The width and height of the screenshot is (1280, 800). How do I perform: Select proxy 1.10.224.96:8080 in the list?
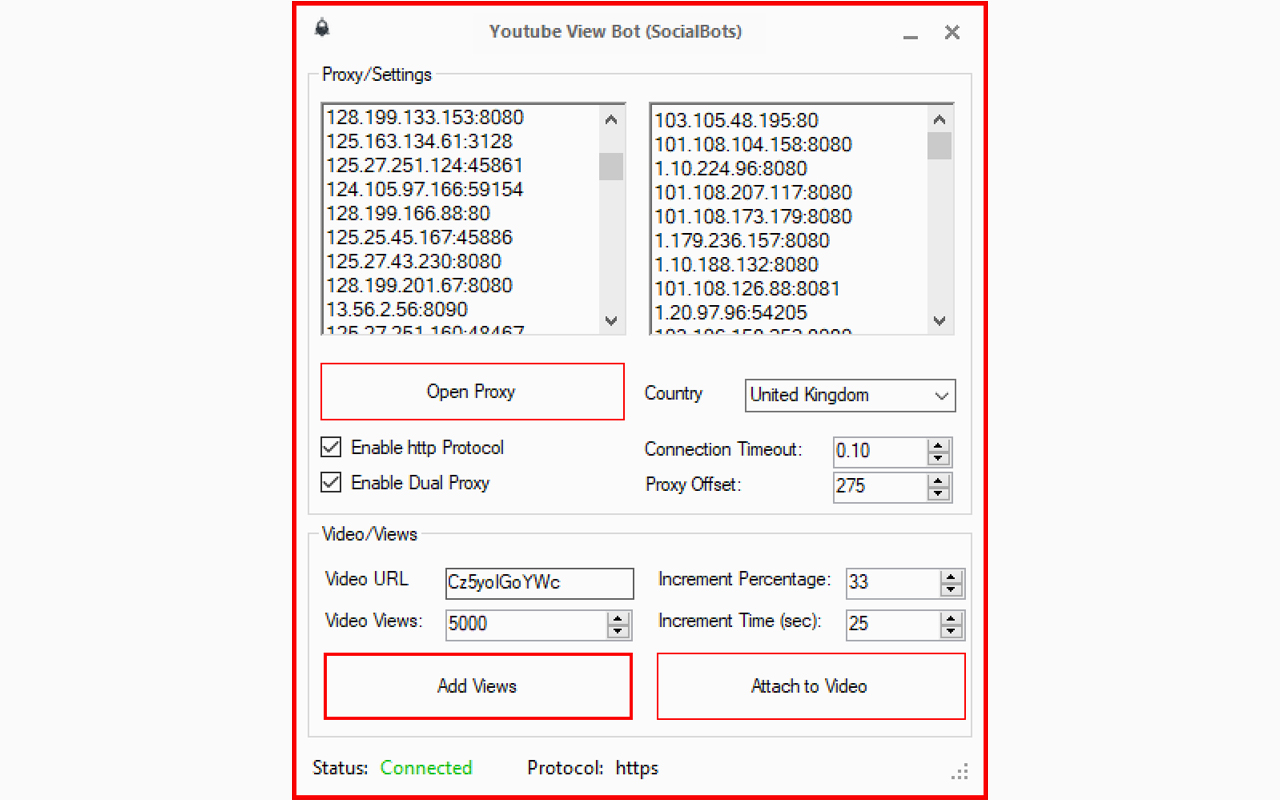pyautogui.click(x=731, y=169)
